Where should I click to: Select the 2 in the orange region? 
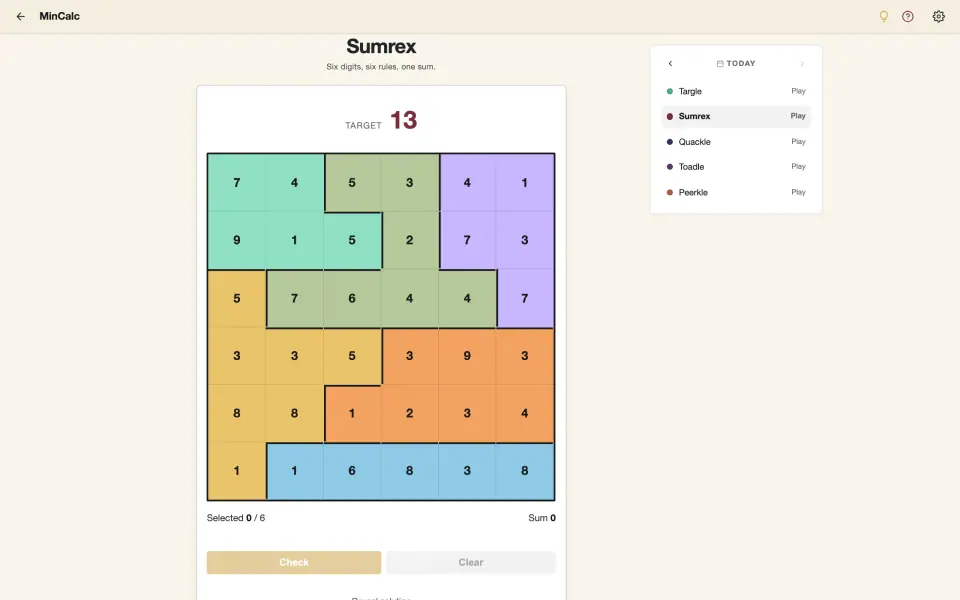coord(410,413)
